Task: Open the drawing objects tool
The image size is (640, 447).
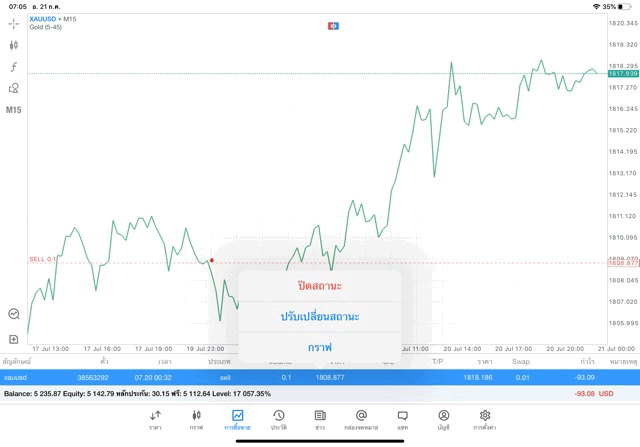Action: click(14, 88)
